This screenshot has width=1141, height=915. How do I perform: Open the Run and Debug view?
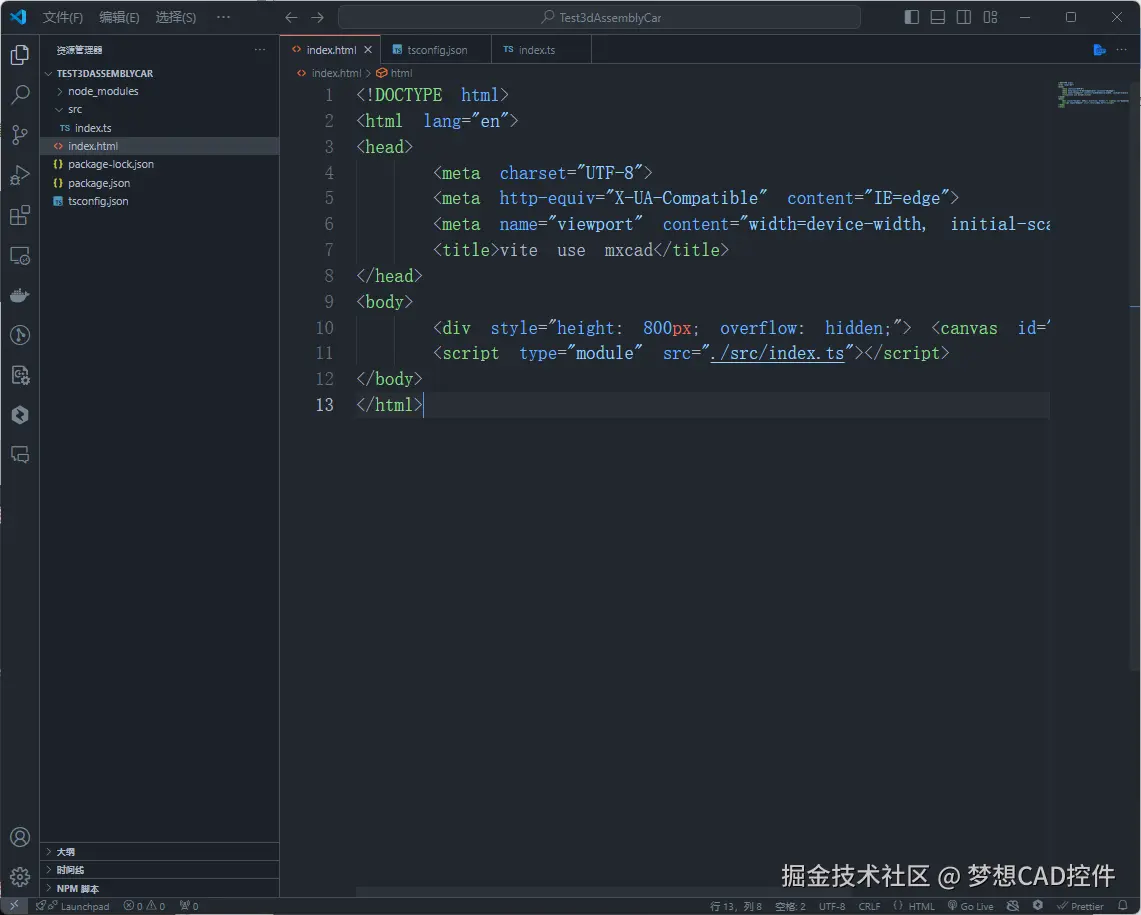click(20, 175)
